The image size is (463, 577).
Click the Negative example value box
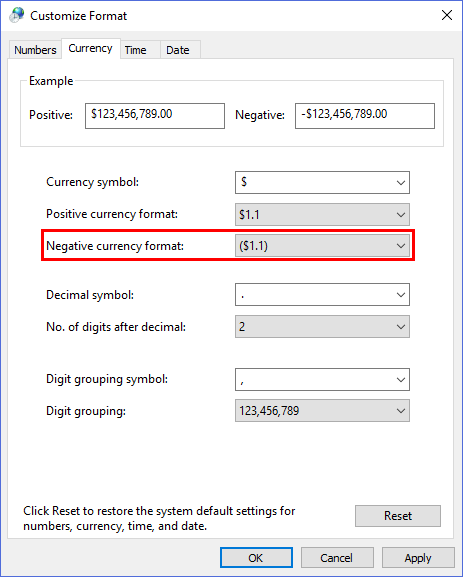365,116
